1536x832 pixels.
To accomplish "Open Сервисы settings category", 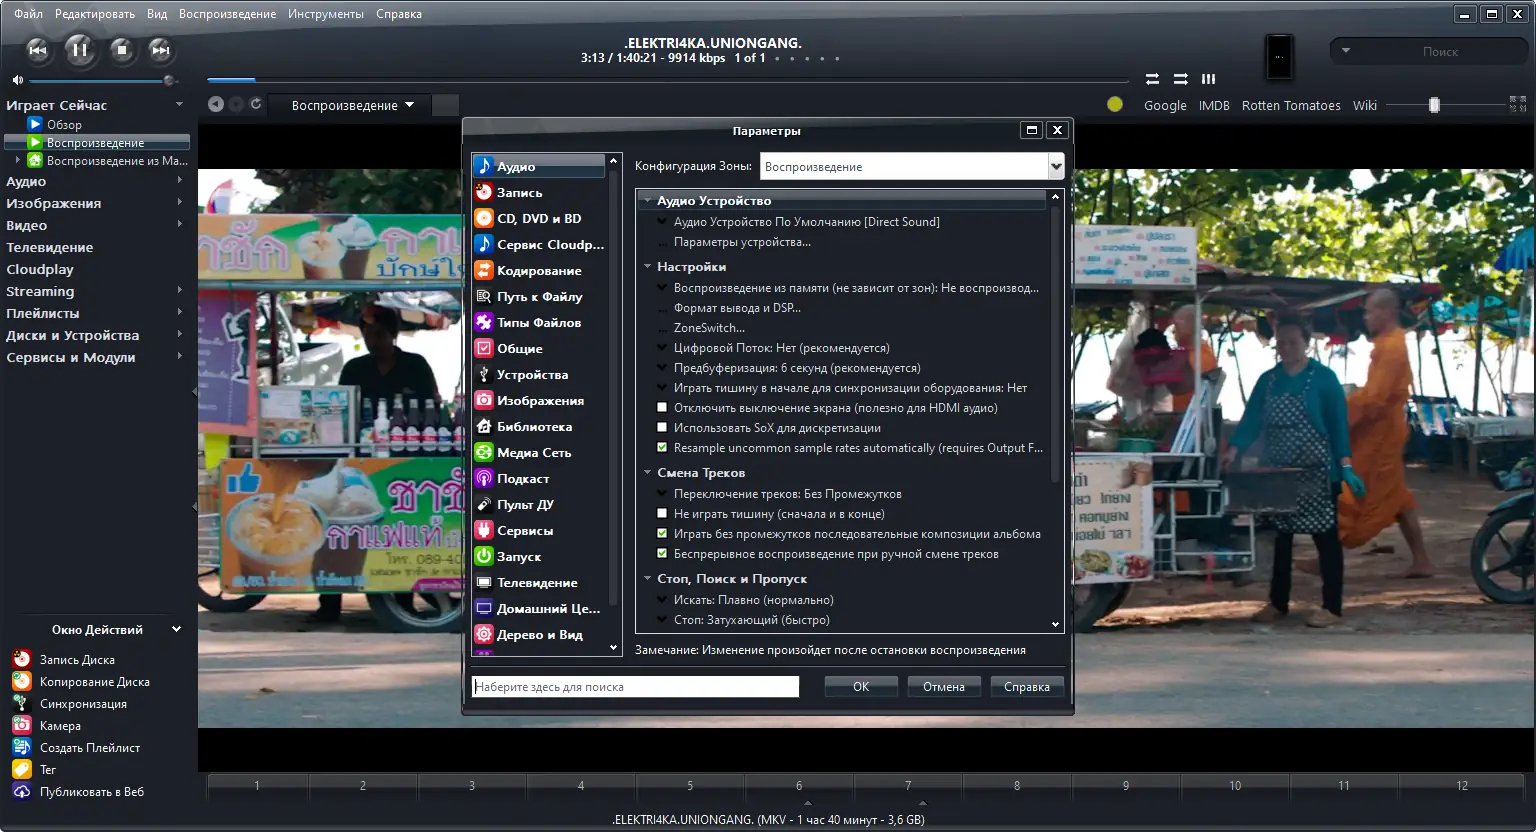I will pos(539,530).
